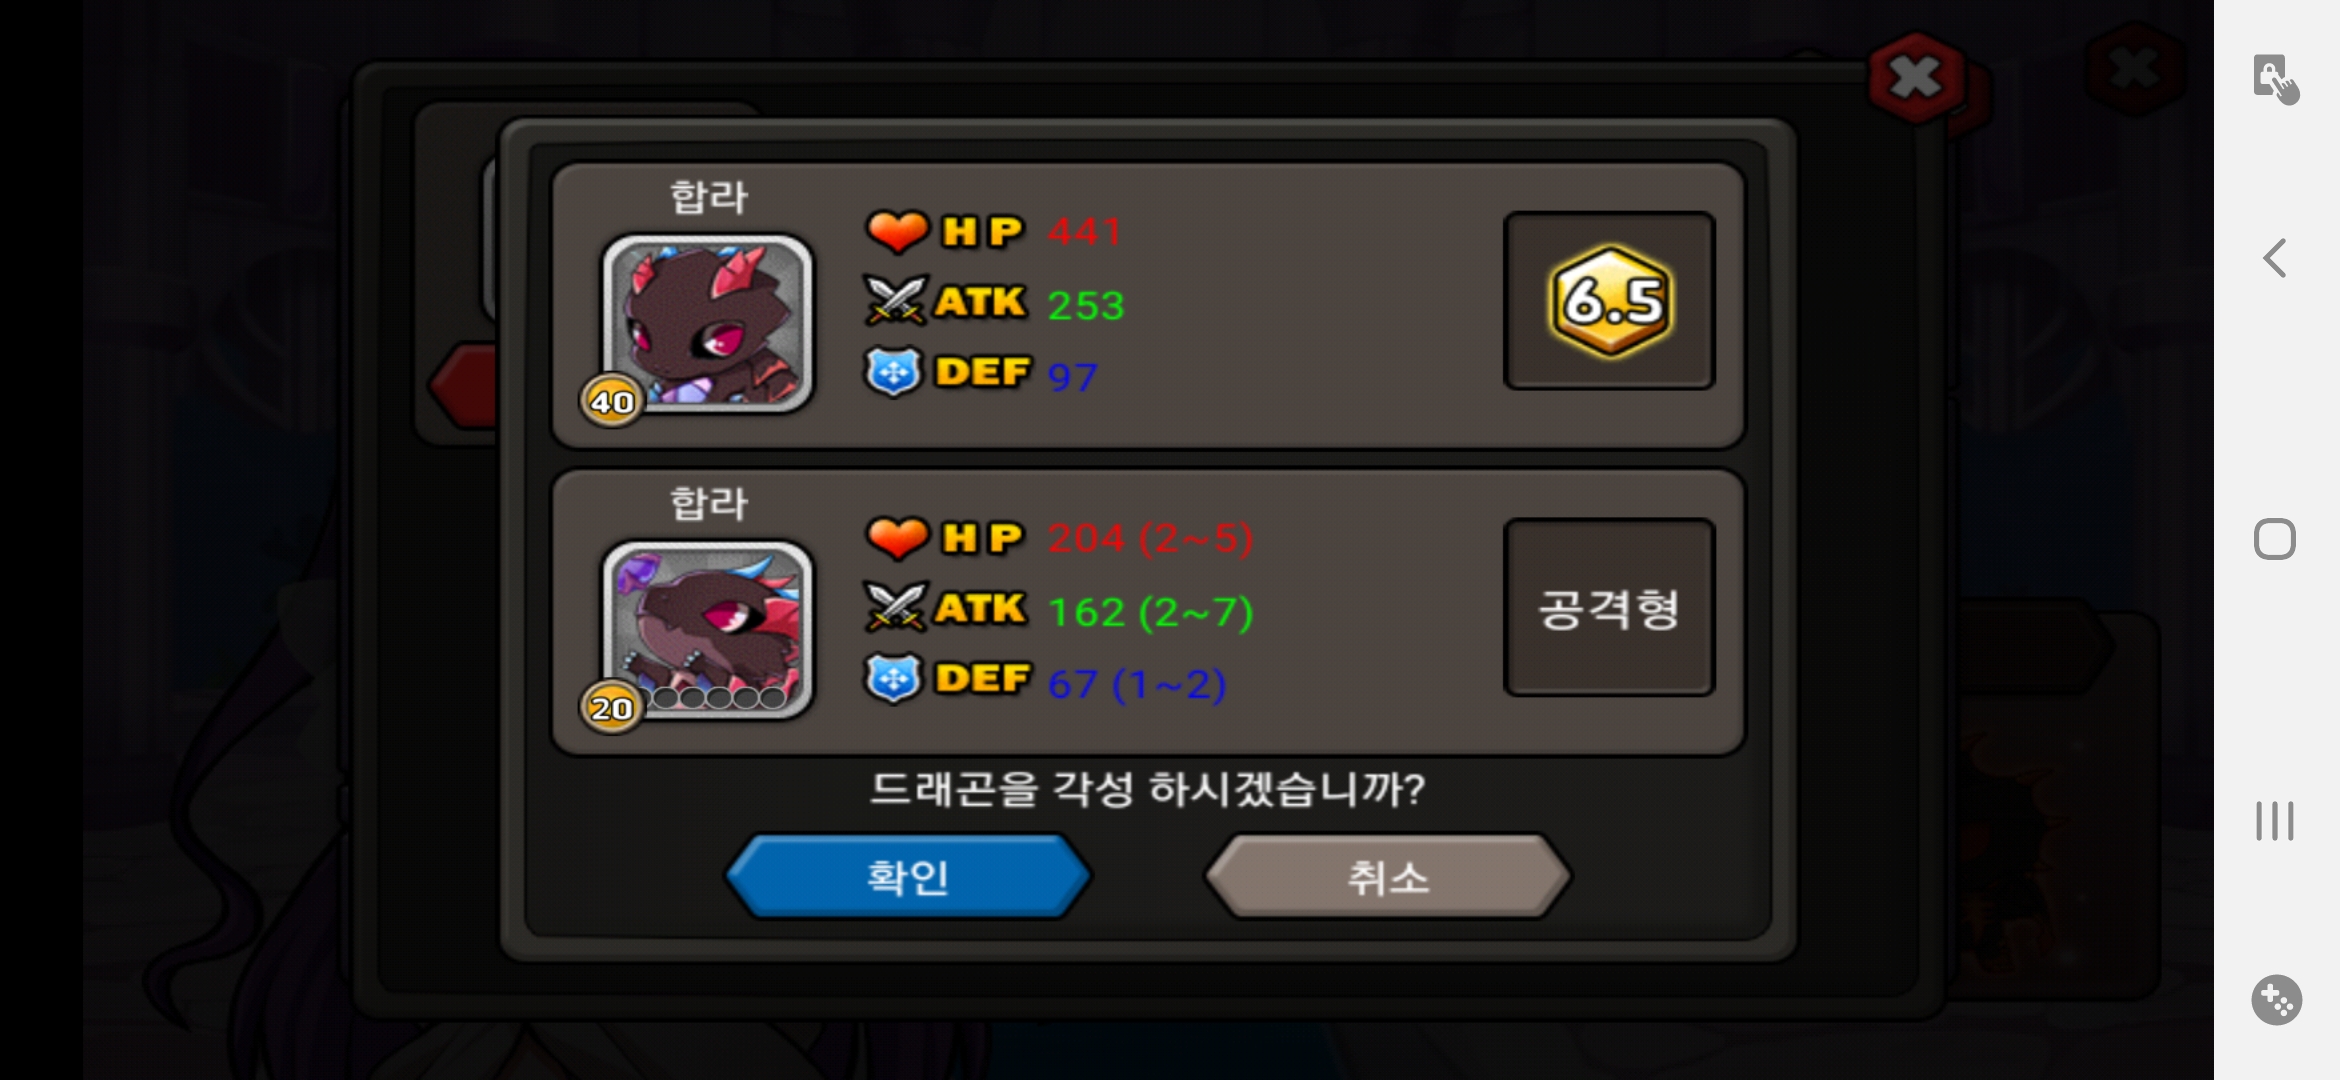
Task: Select the 6.5 gold hexagon grade badge
Action: pyautogui.click(x=1610, y=300)
